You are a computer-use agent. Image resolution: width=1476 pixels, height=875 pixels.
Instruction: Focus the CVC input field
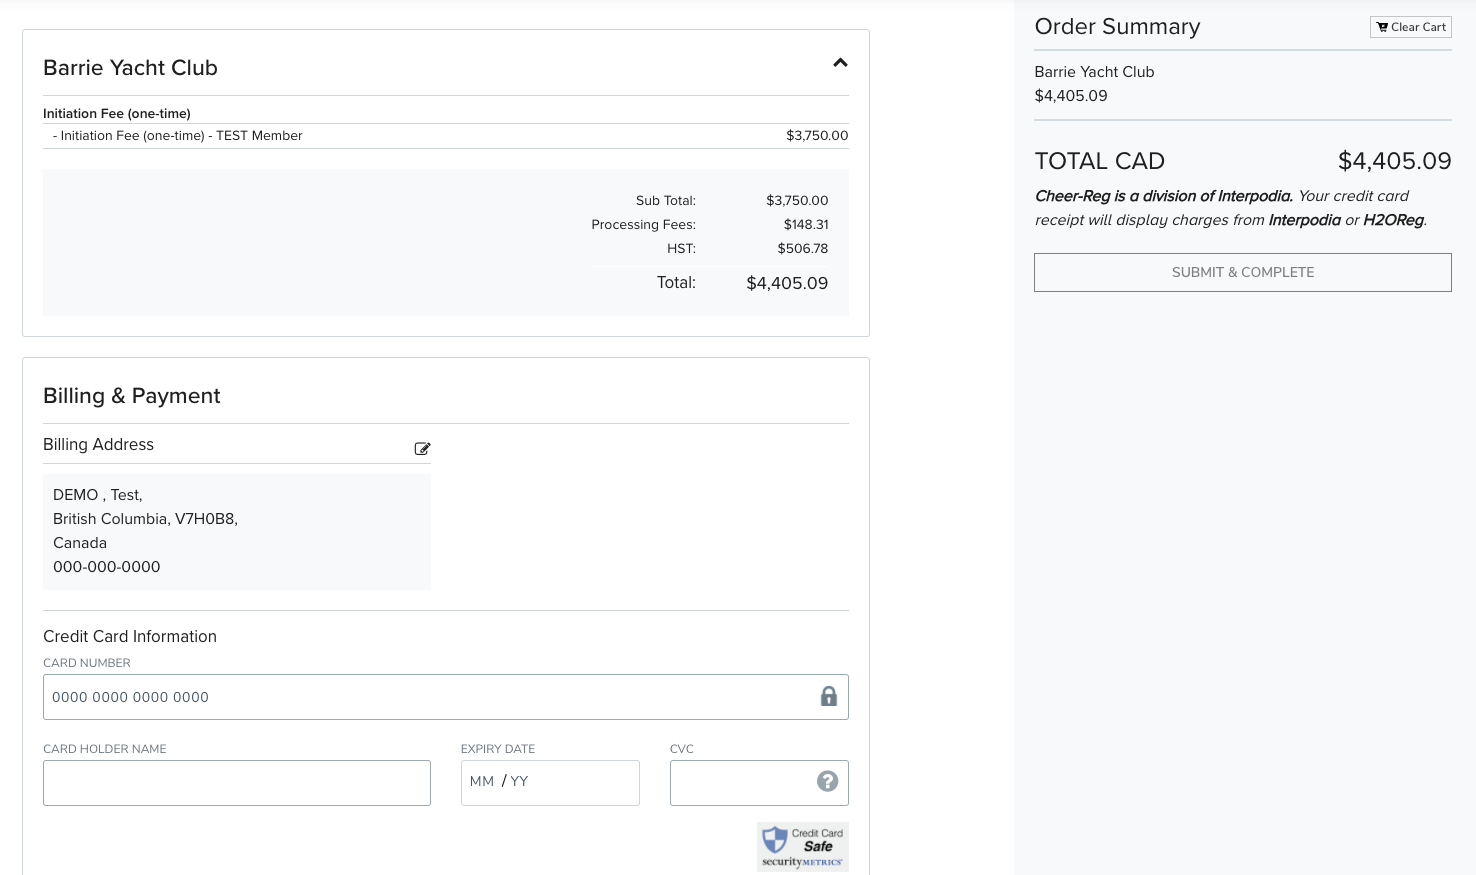click(759, 783)
